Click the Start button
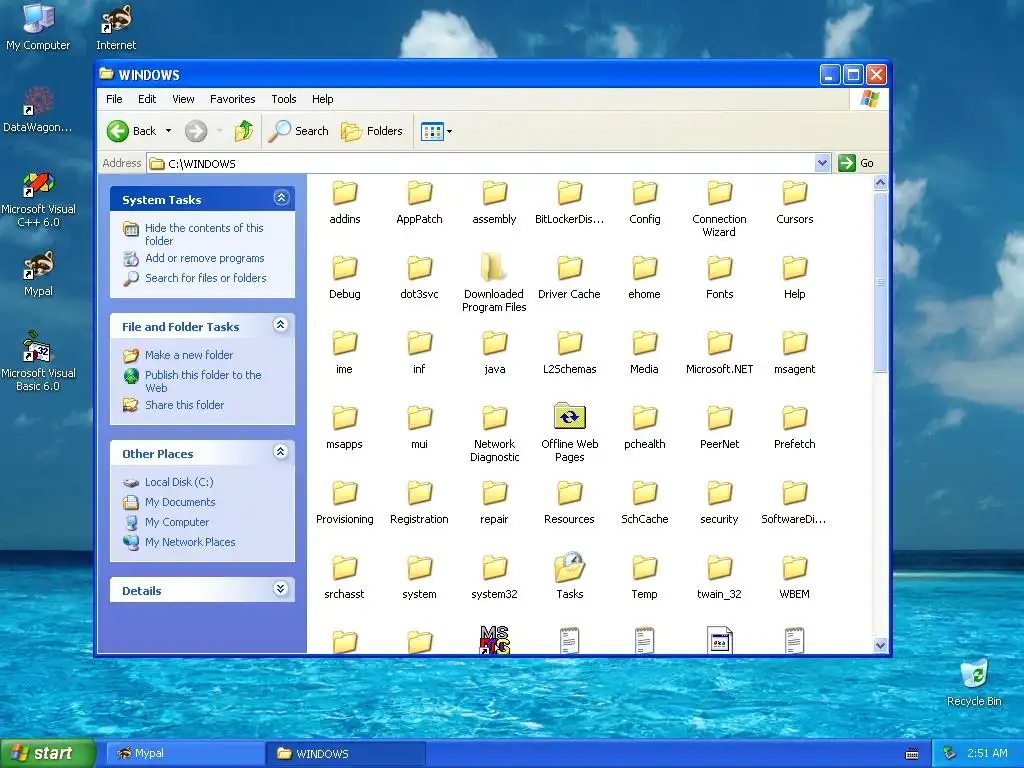This screenshot has width=1024, height=768. click(x=48, y=753)
